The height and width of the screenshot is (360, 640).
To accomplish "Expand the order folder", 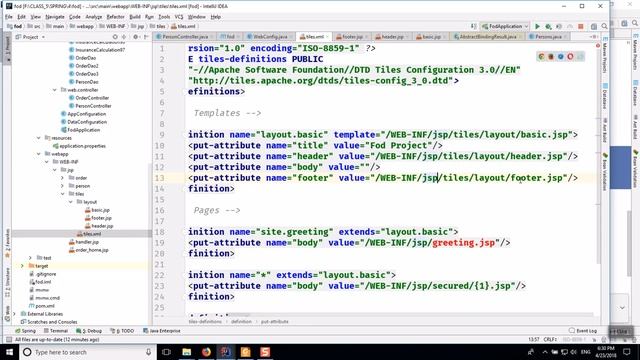I will coord(62,178).
